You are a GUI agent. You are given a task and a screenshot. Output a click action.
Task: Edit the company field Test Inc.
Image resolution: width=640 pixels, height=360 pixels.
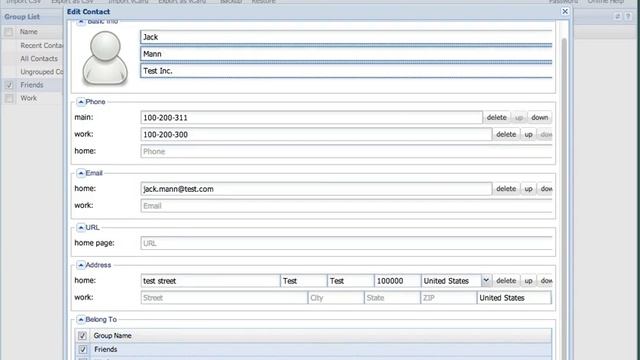tap(346, 71)
